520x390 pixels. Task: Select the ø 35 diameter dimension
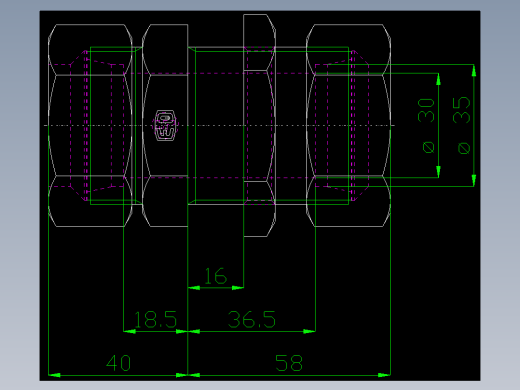(462, 125)
